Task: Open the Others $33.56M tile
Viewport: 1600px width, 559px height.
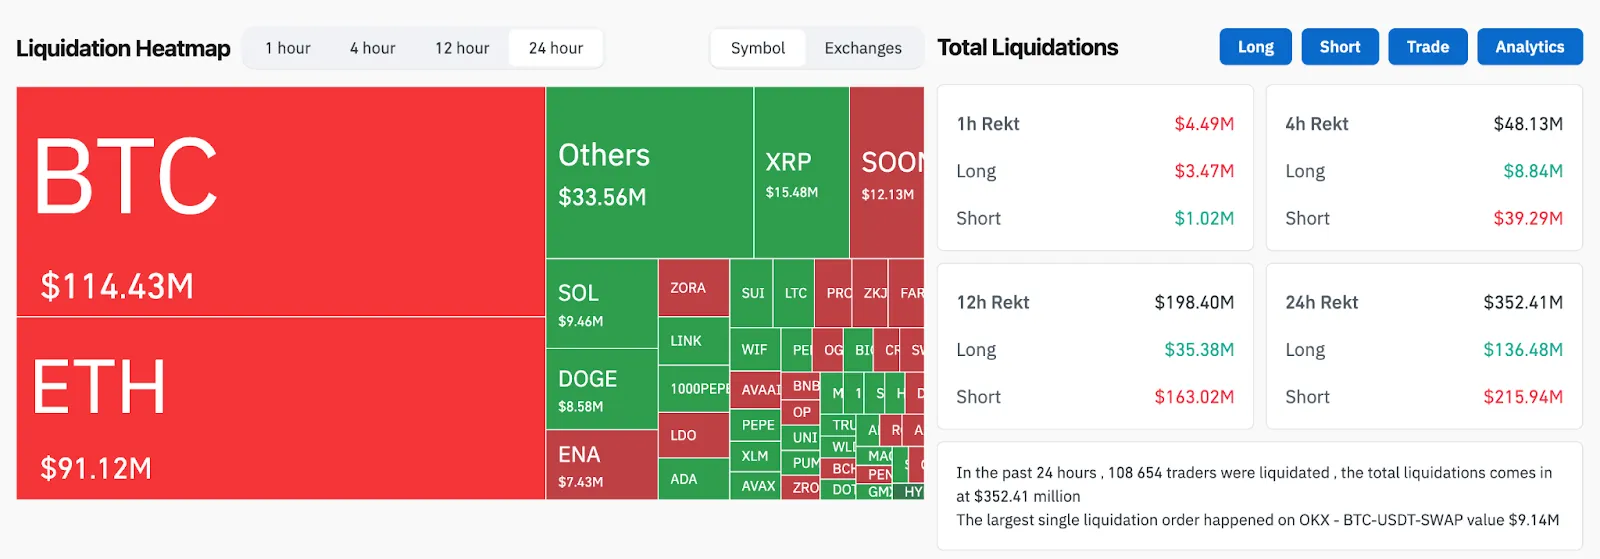Action: pos(649,172)
